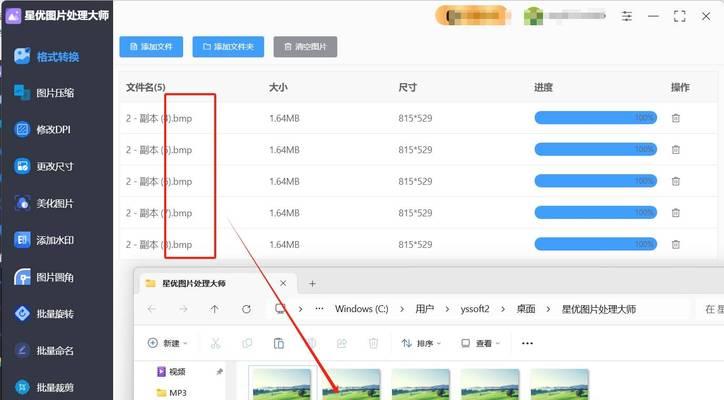Viewport: 724px width, 400px height.
Task: Go up one folder in Explorer
Action: [214, 309]
